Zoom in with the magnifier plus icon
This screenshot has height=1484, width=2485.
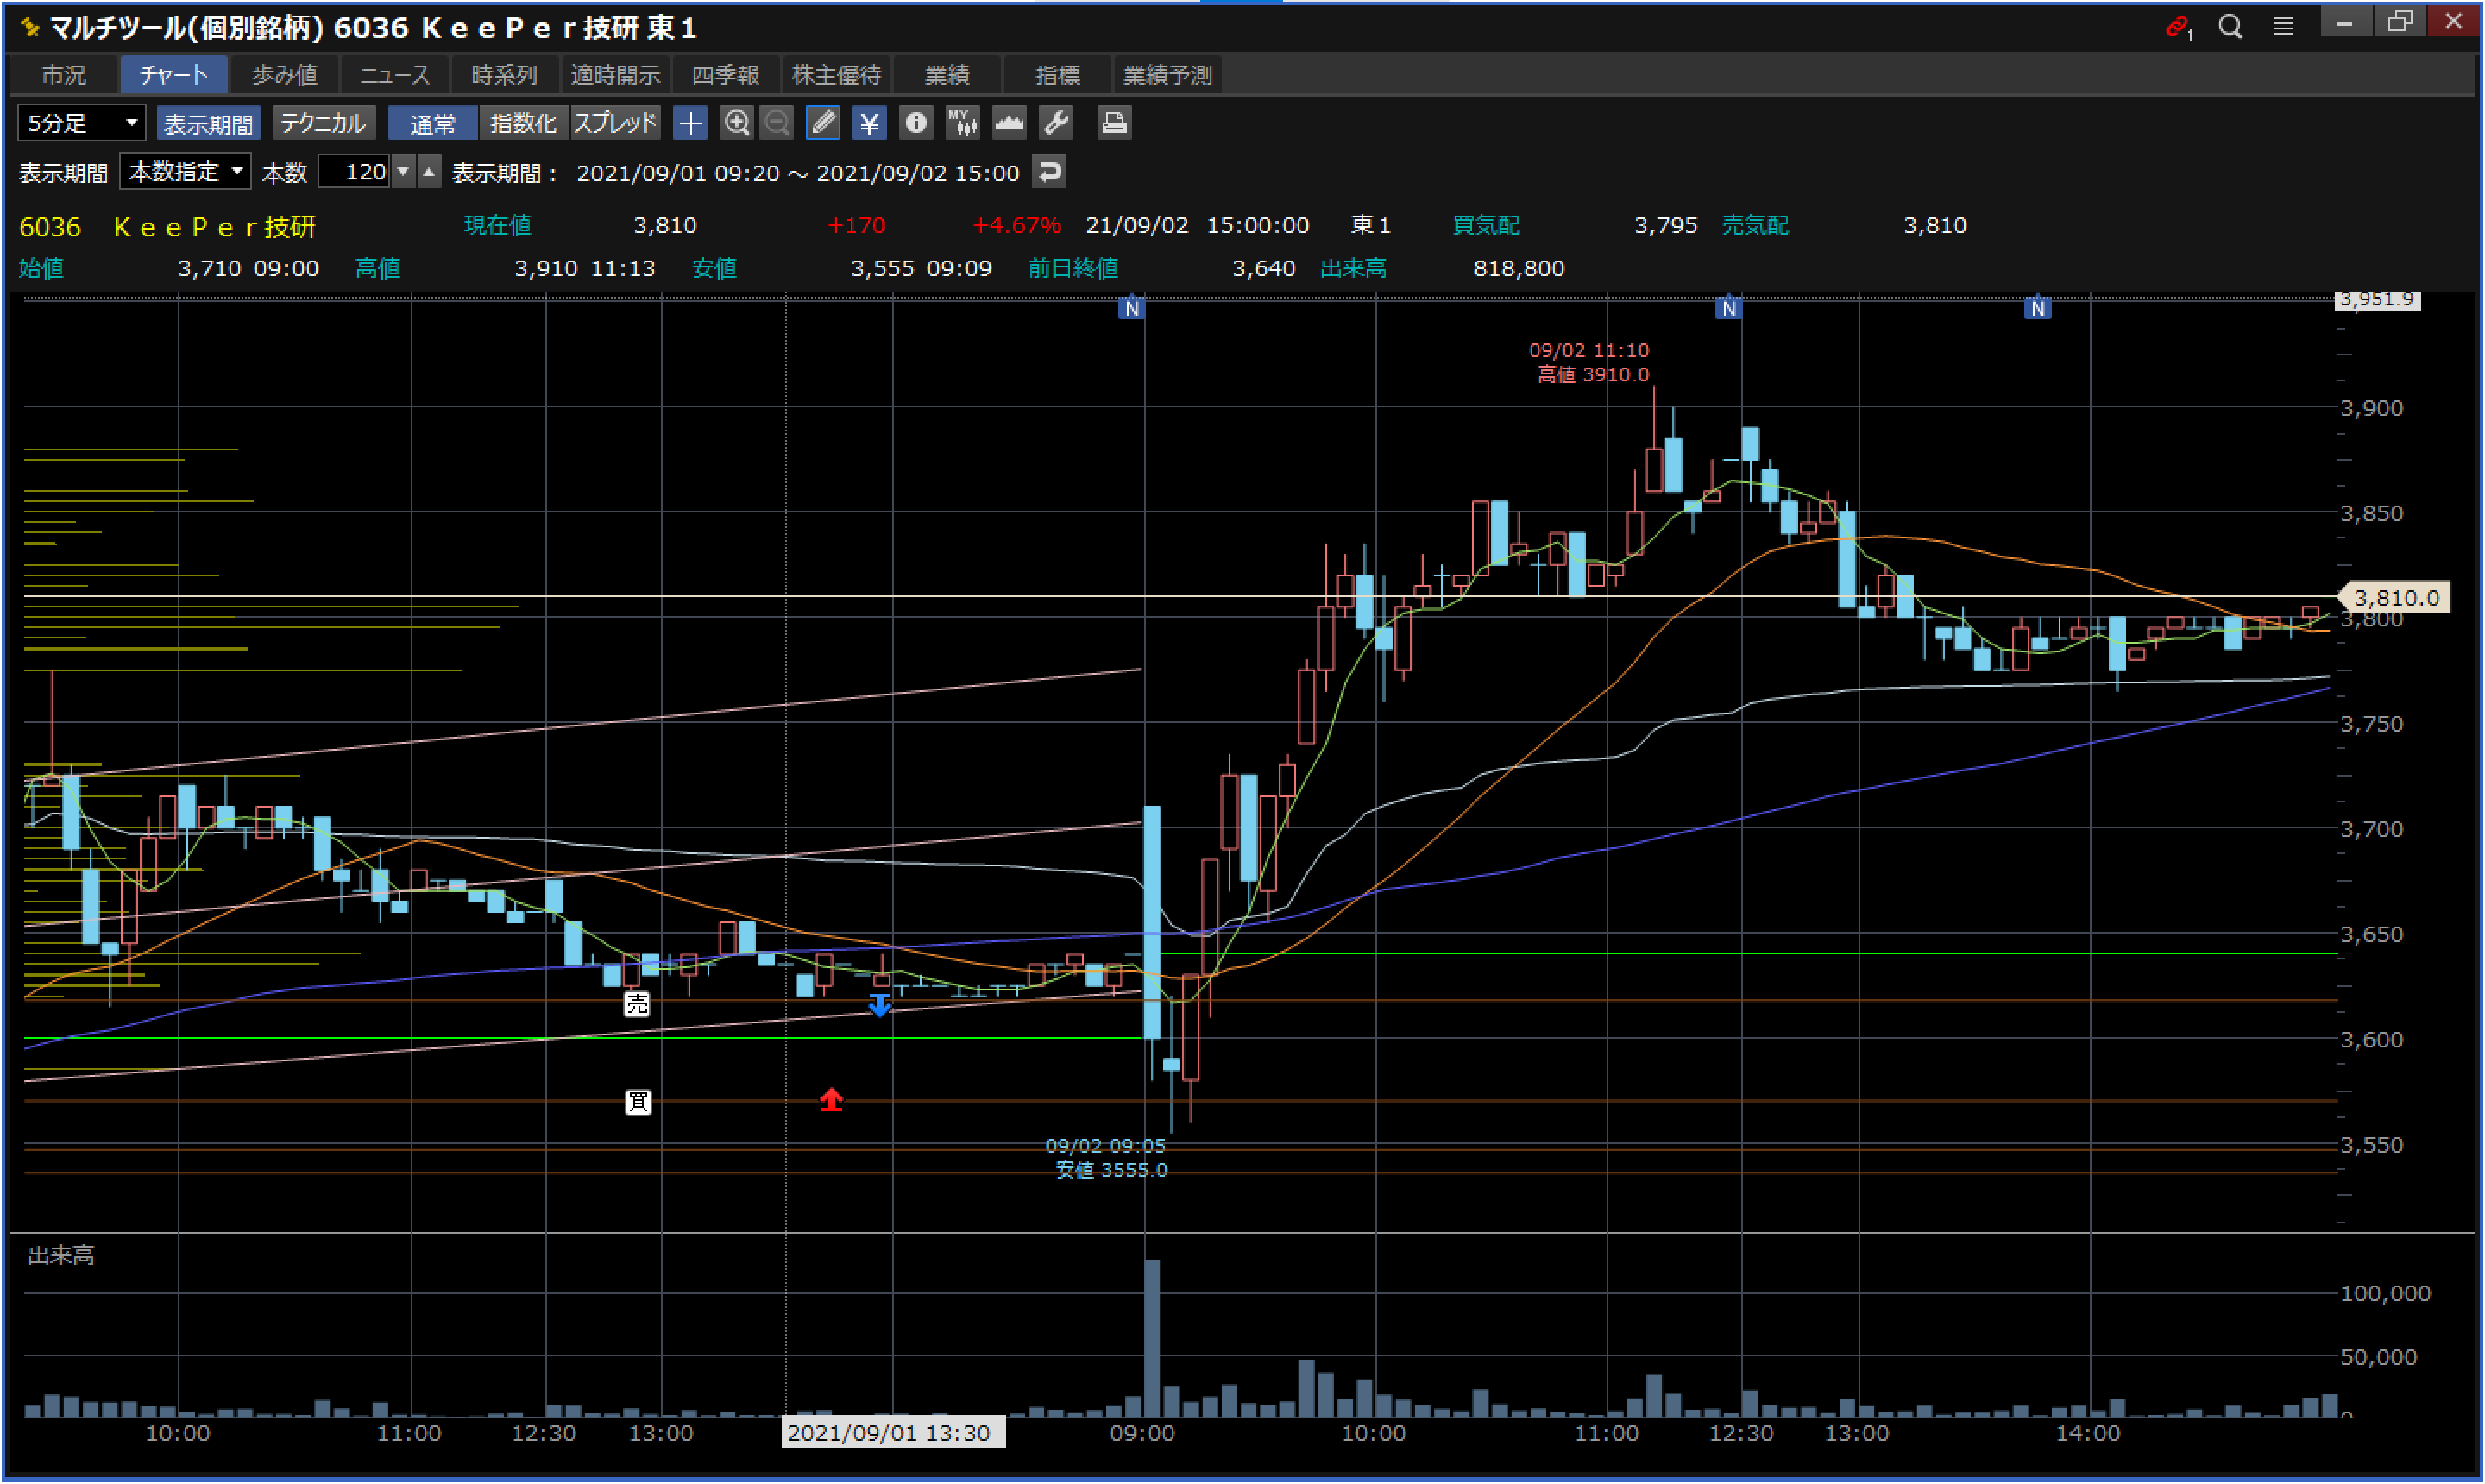736,123
